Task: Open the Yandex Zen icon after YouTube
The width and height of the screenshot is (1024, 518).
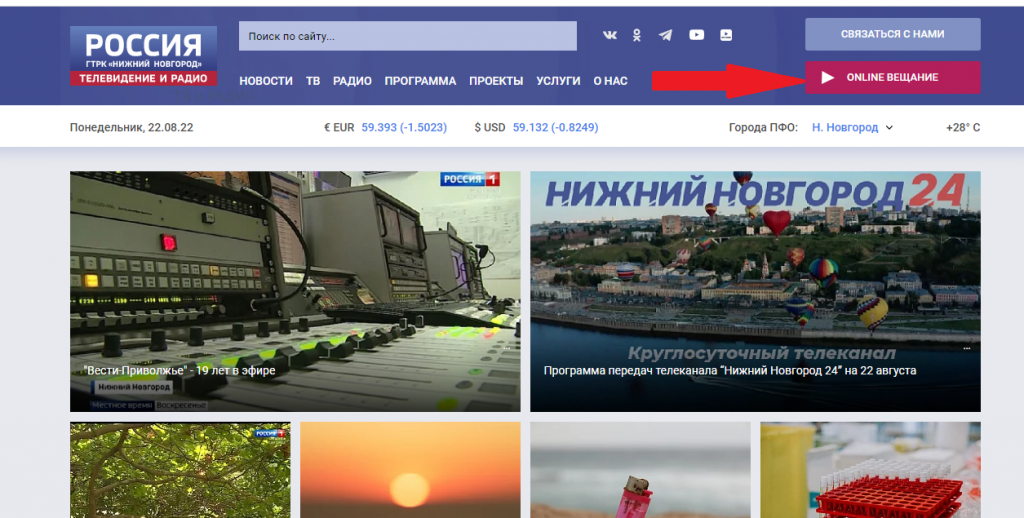Action: 726,35
